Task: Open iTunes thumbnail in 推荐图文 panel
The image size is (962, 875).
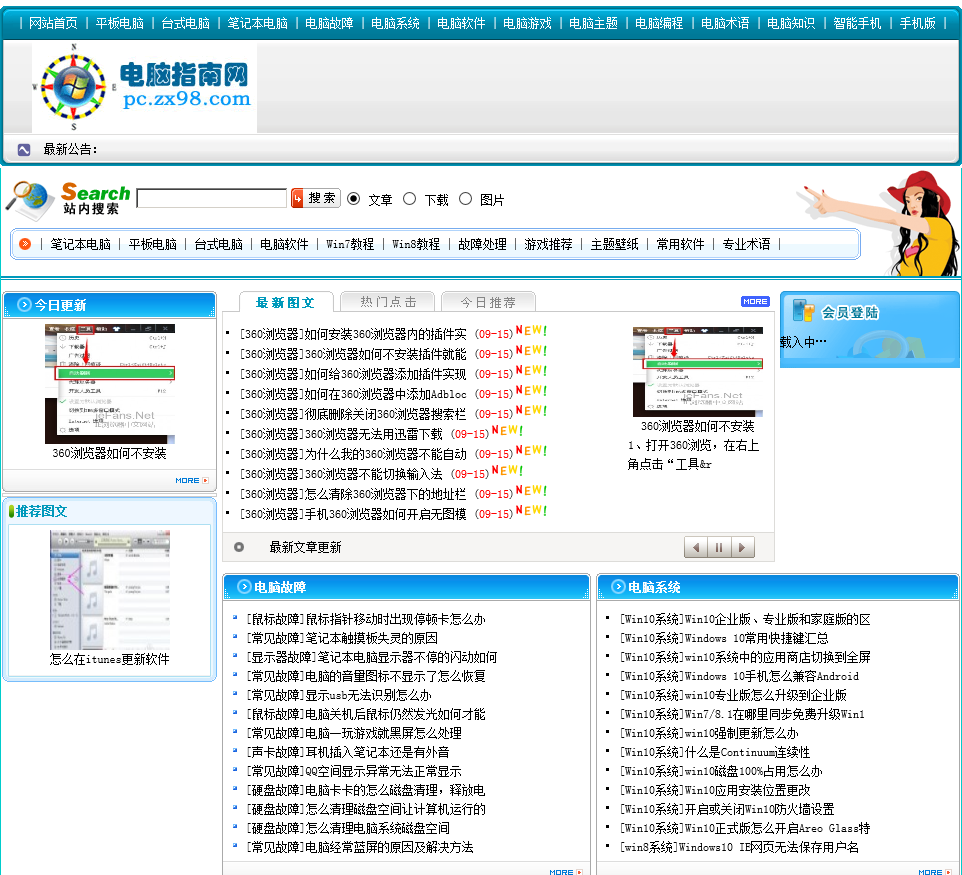Action: click(x=110, y=590)
